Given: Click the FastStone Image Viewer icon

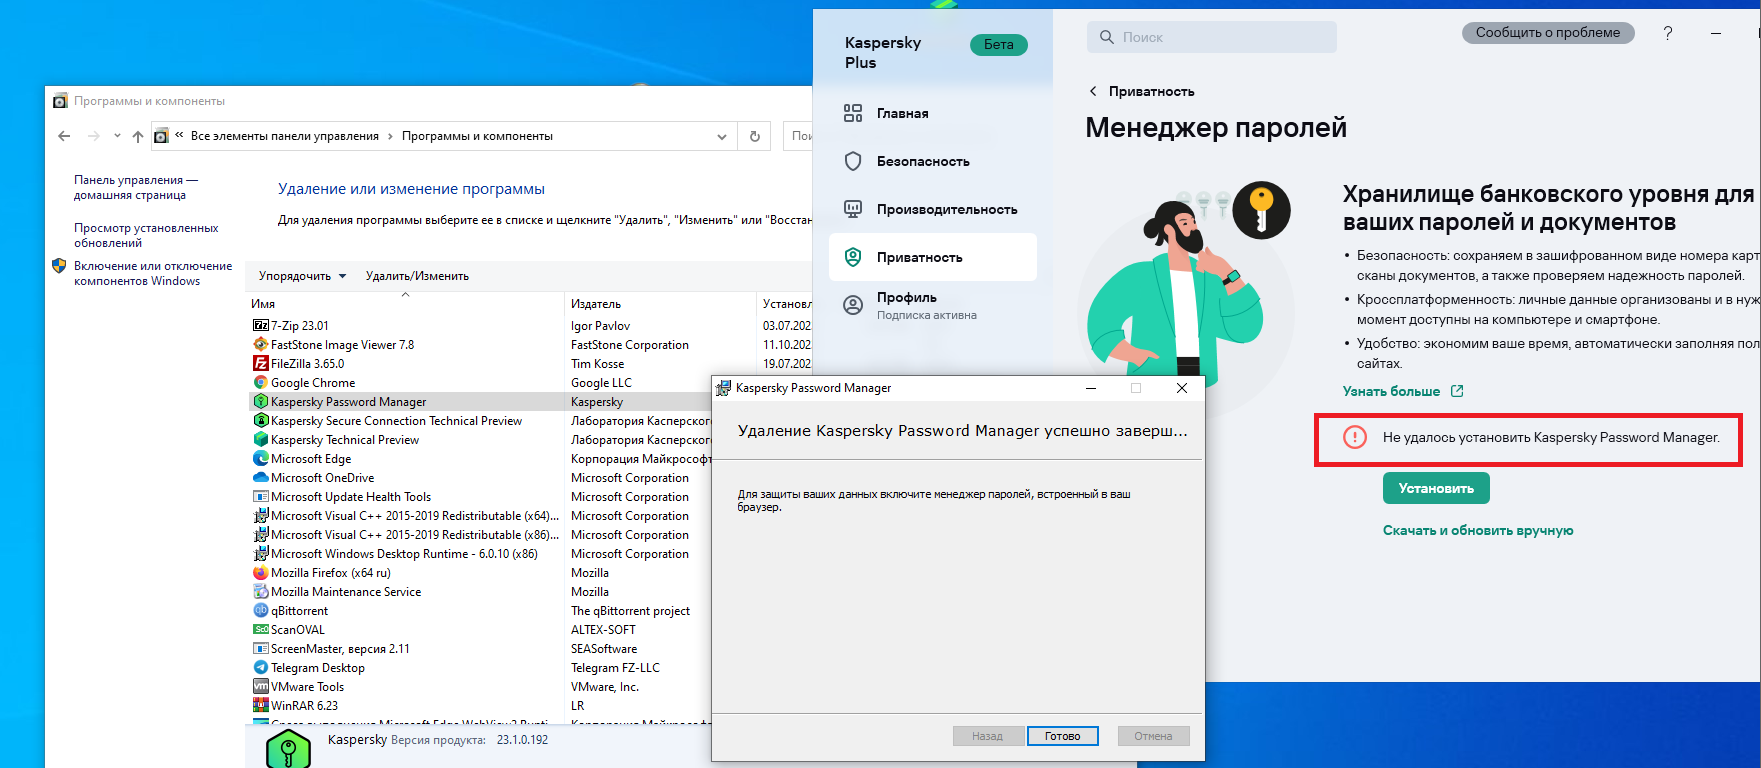Looking at the screenshot, I should pyautogui.click(x=261, y=344).
